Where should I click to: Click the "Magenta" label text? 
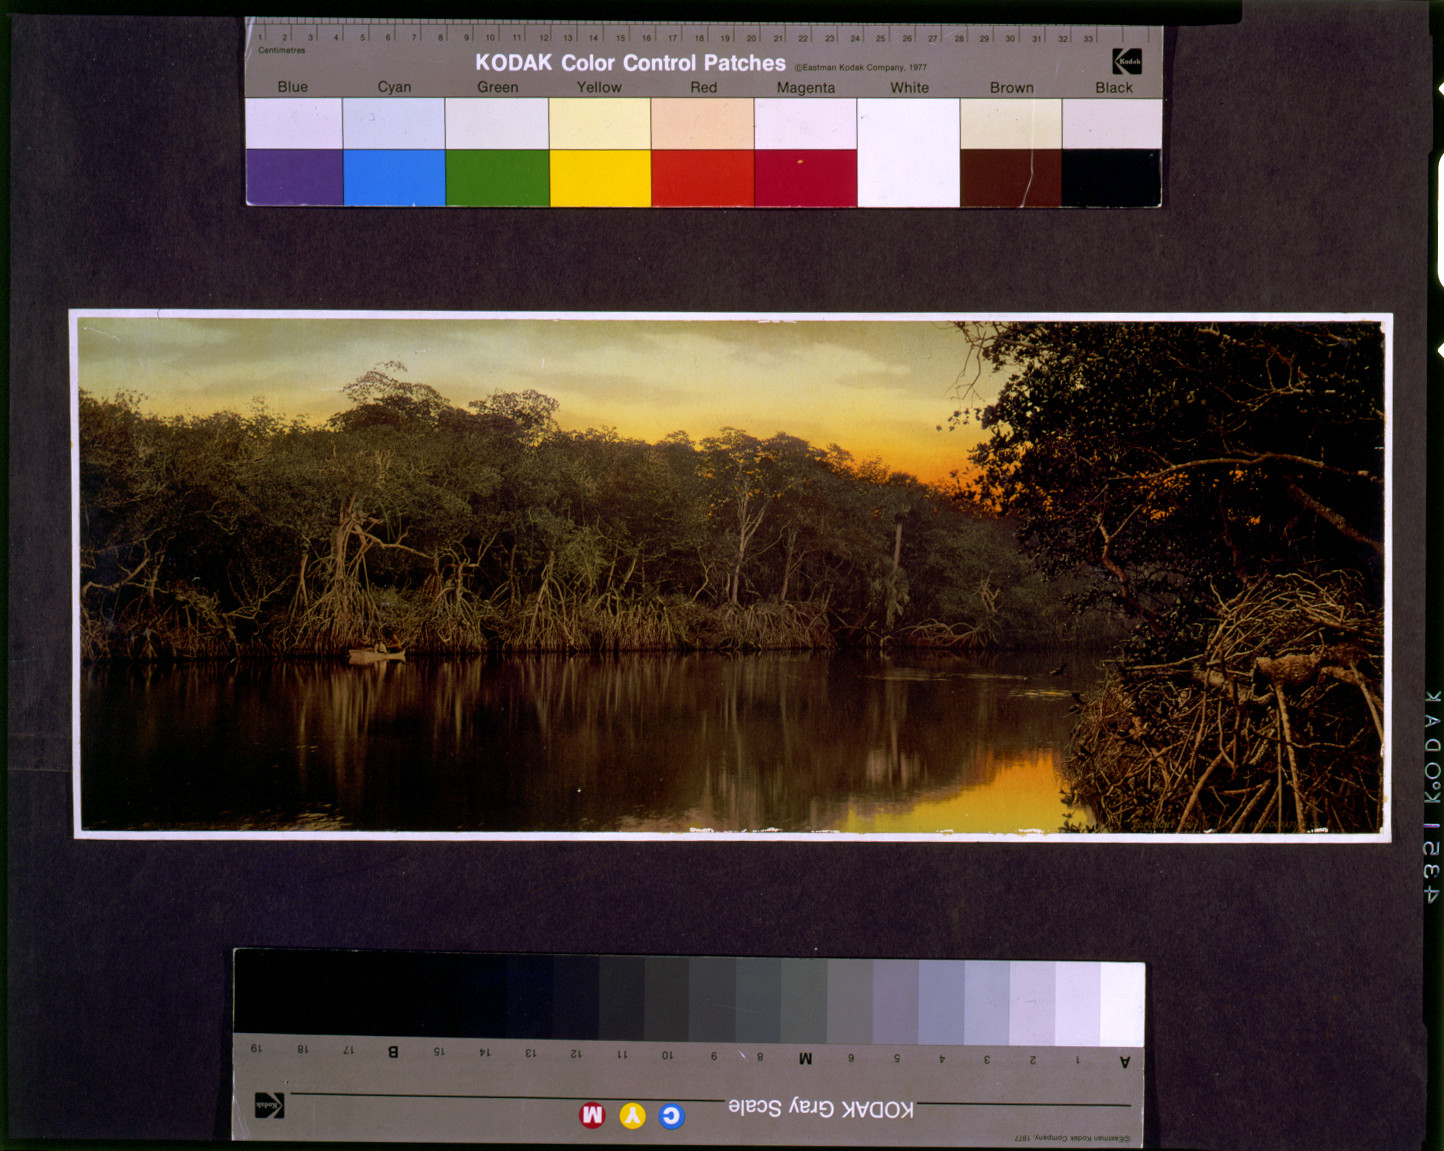(x=805, y=88)
